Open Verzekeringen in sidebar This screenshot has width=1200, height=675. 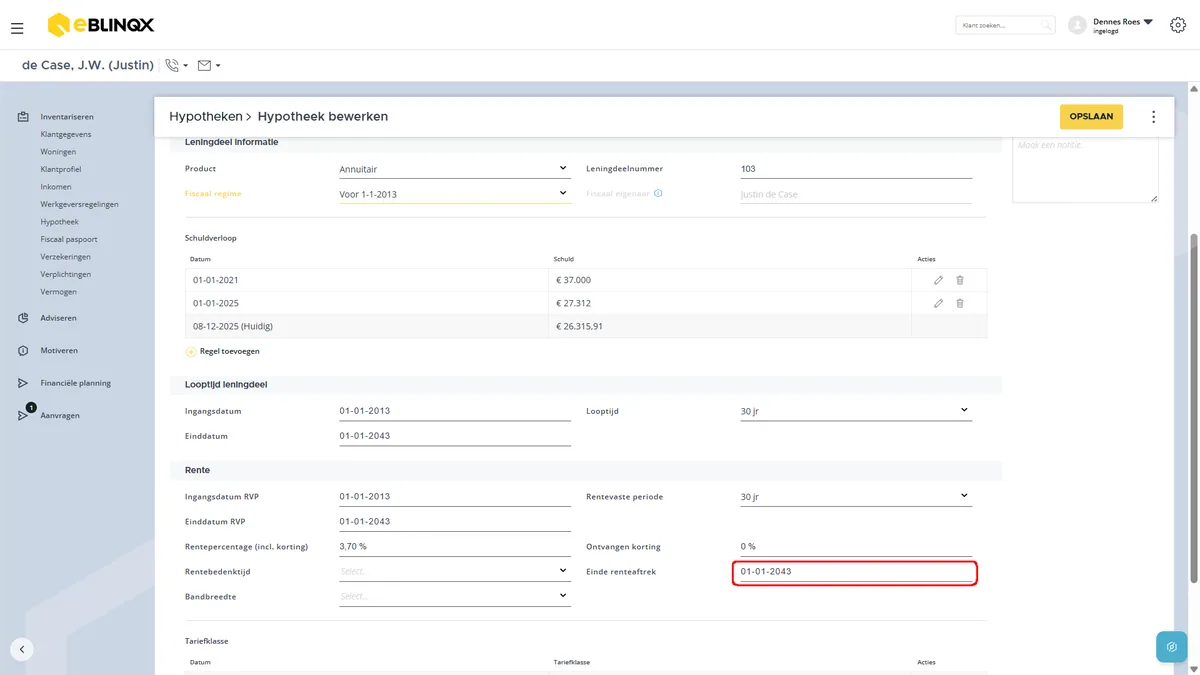(x=66, y=257)
